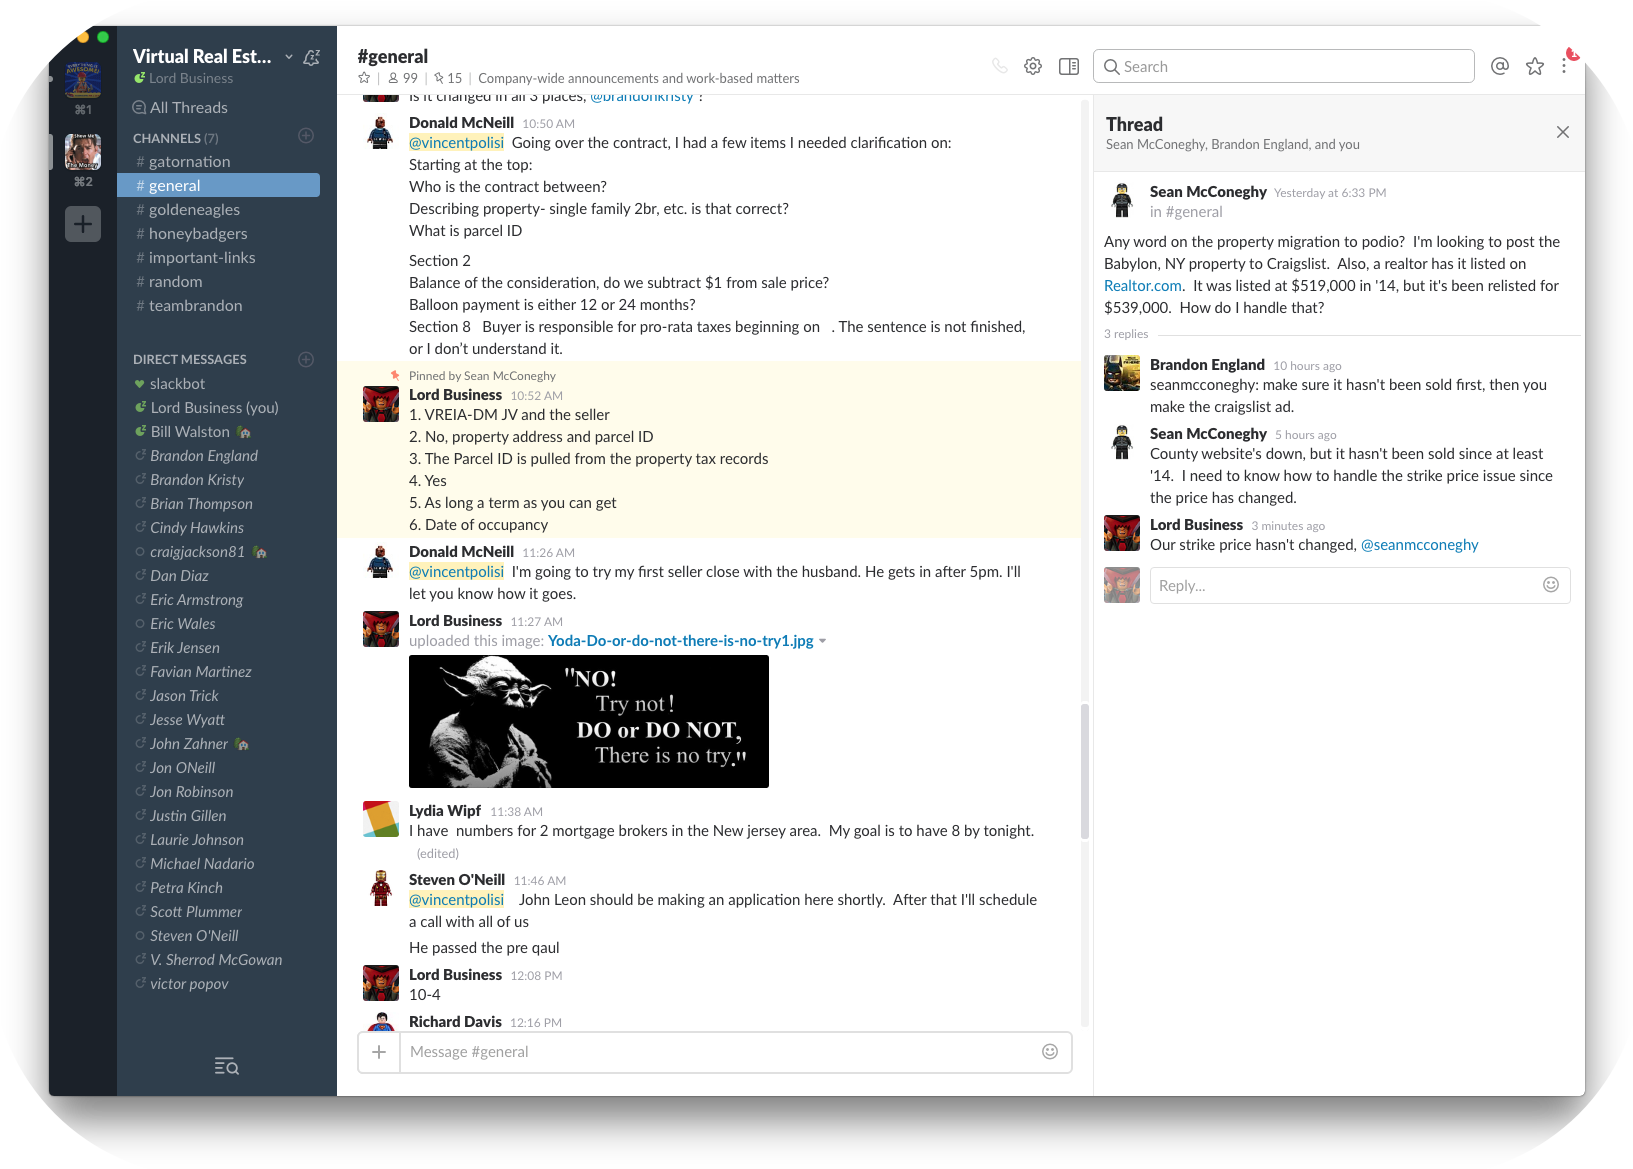Toggle notification bell next to workspace name
The image size is (1633, 1169).
point(312,57)
